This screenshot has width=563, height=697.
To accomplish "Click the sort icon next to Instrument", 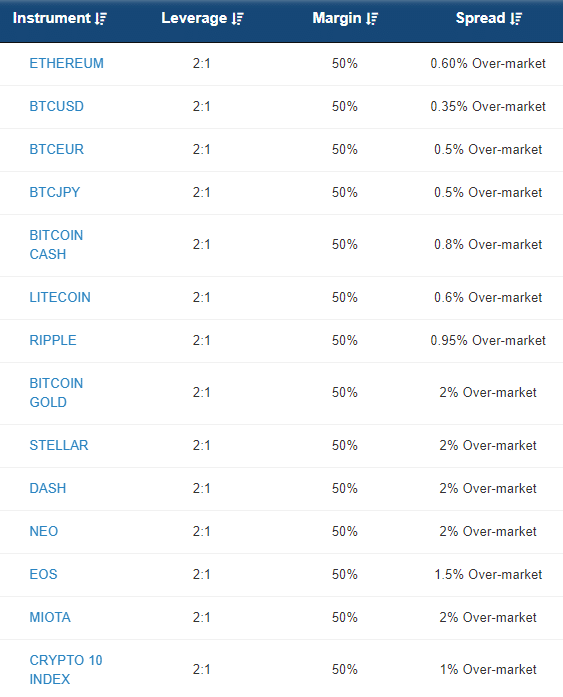I will point(101,19).
